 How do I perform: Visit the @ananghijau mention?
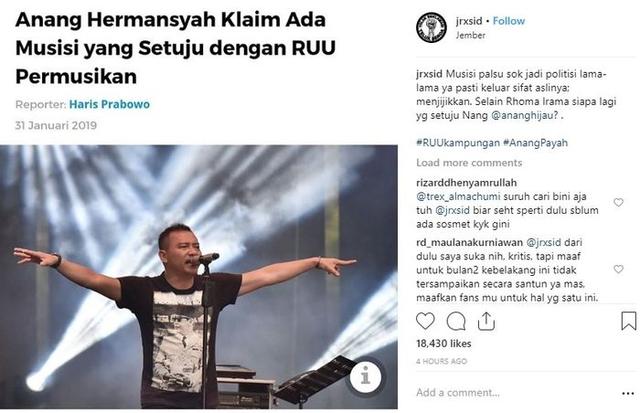pyautogui.click(x=524, y=115)
